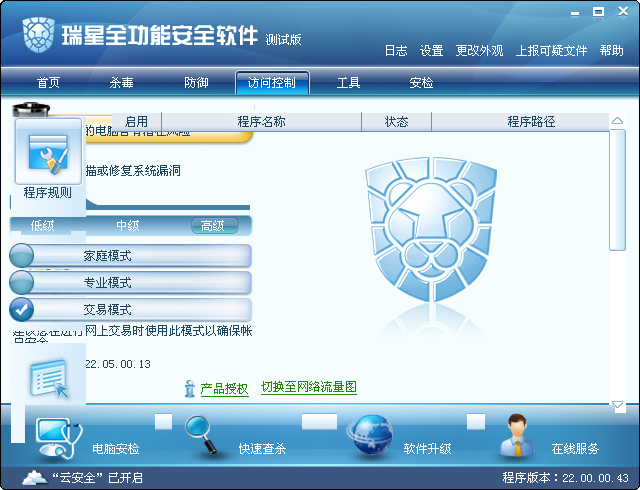The image size is (640, 490).
Task: Click the 22.05.00.13 version text
Action: 118,364
